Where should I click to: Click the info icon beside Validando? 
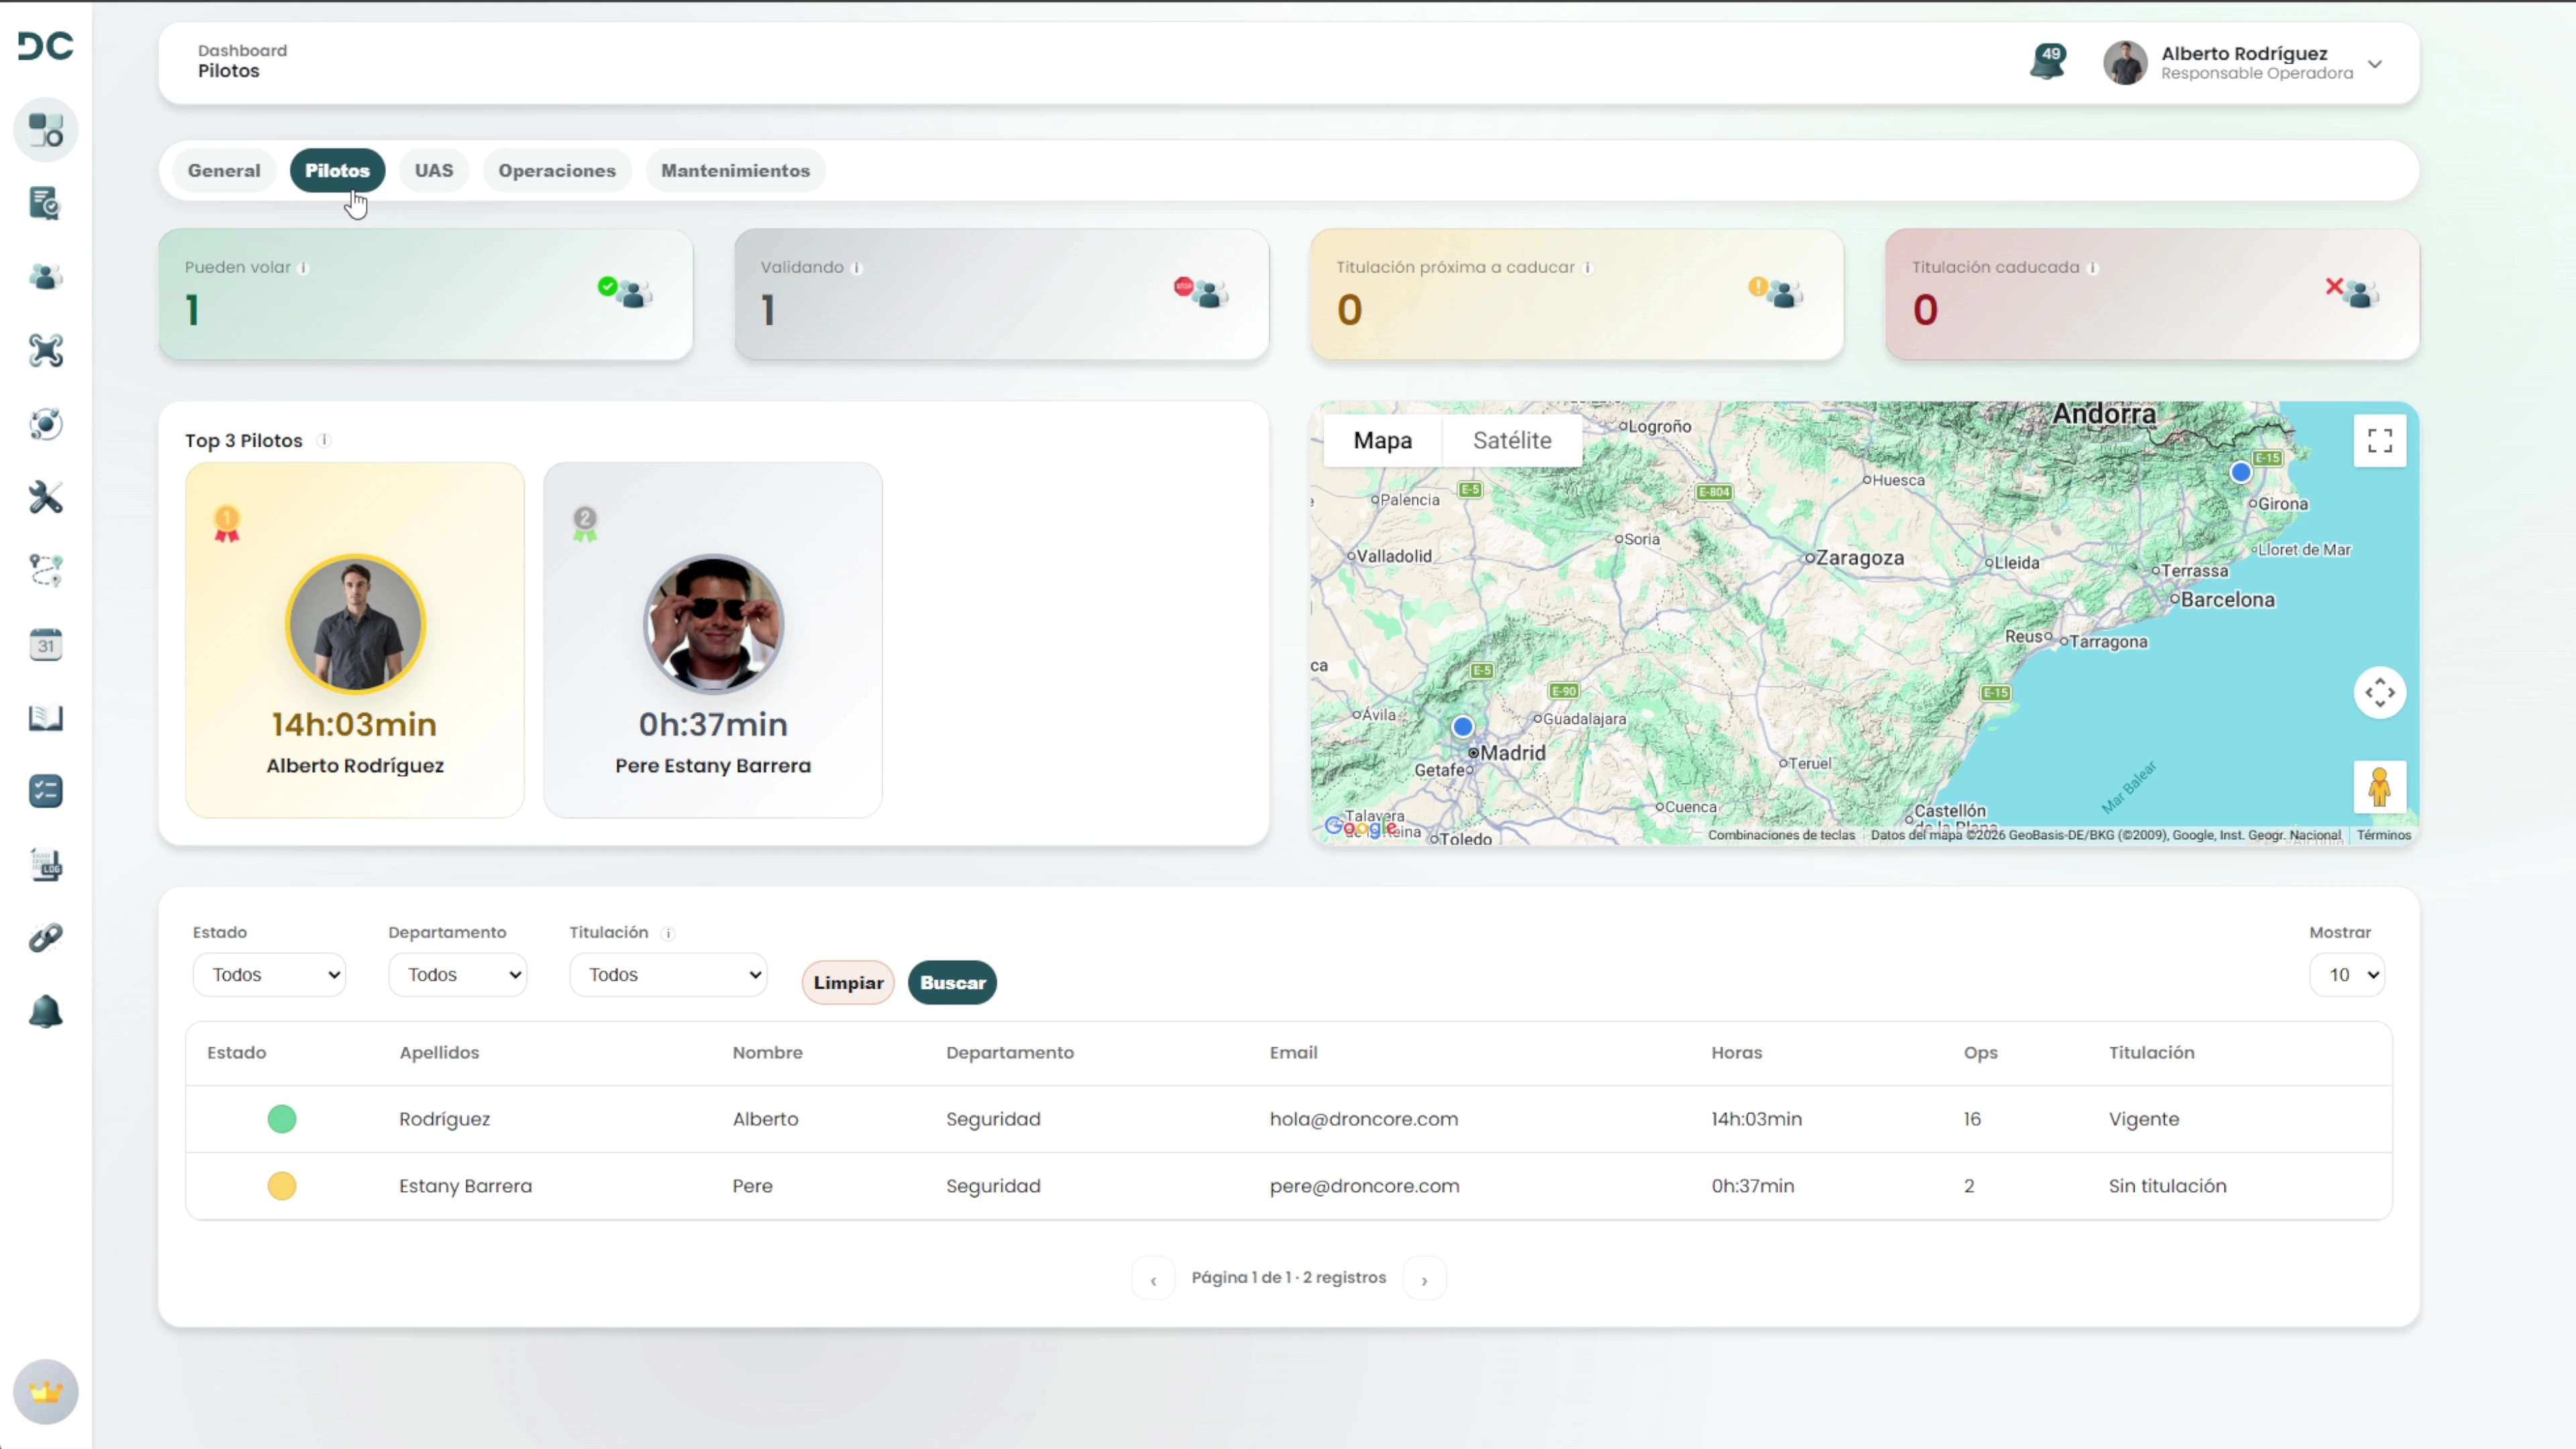pyautogui.click(x=857, y=268)
